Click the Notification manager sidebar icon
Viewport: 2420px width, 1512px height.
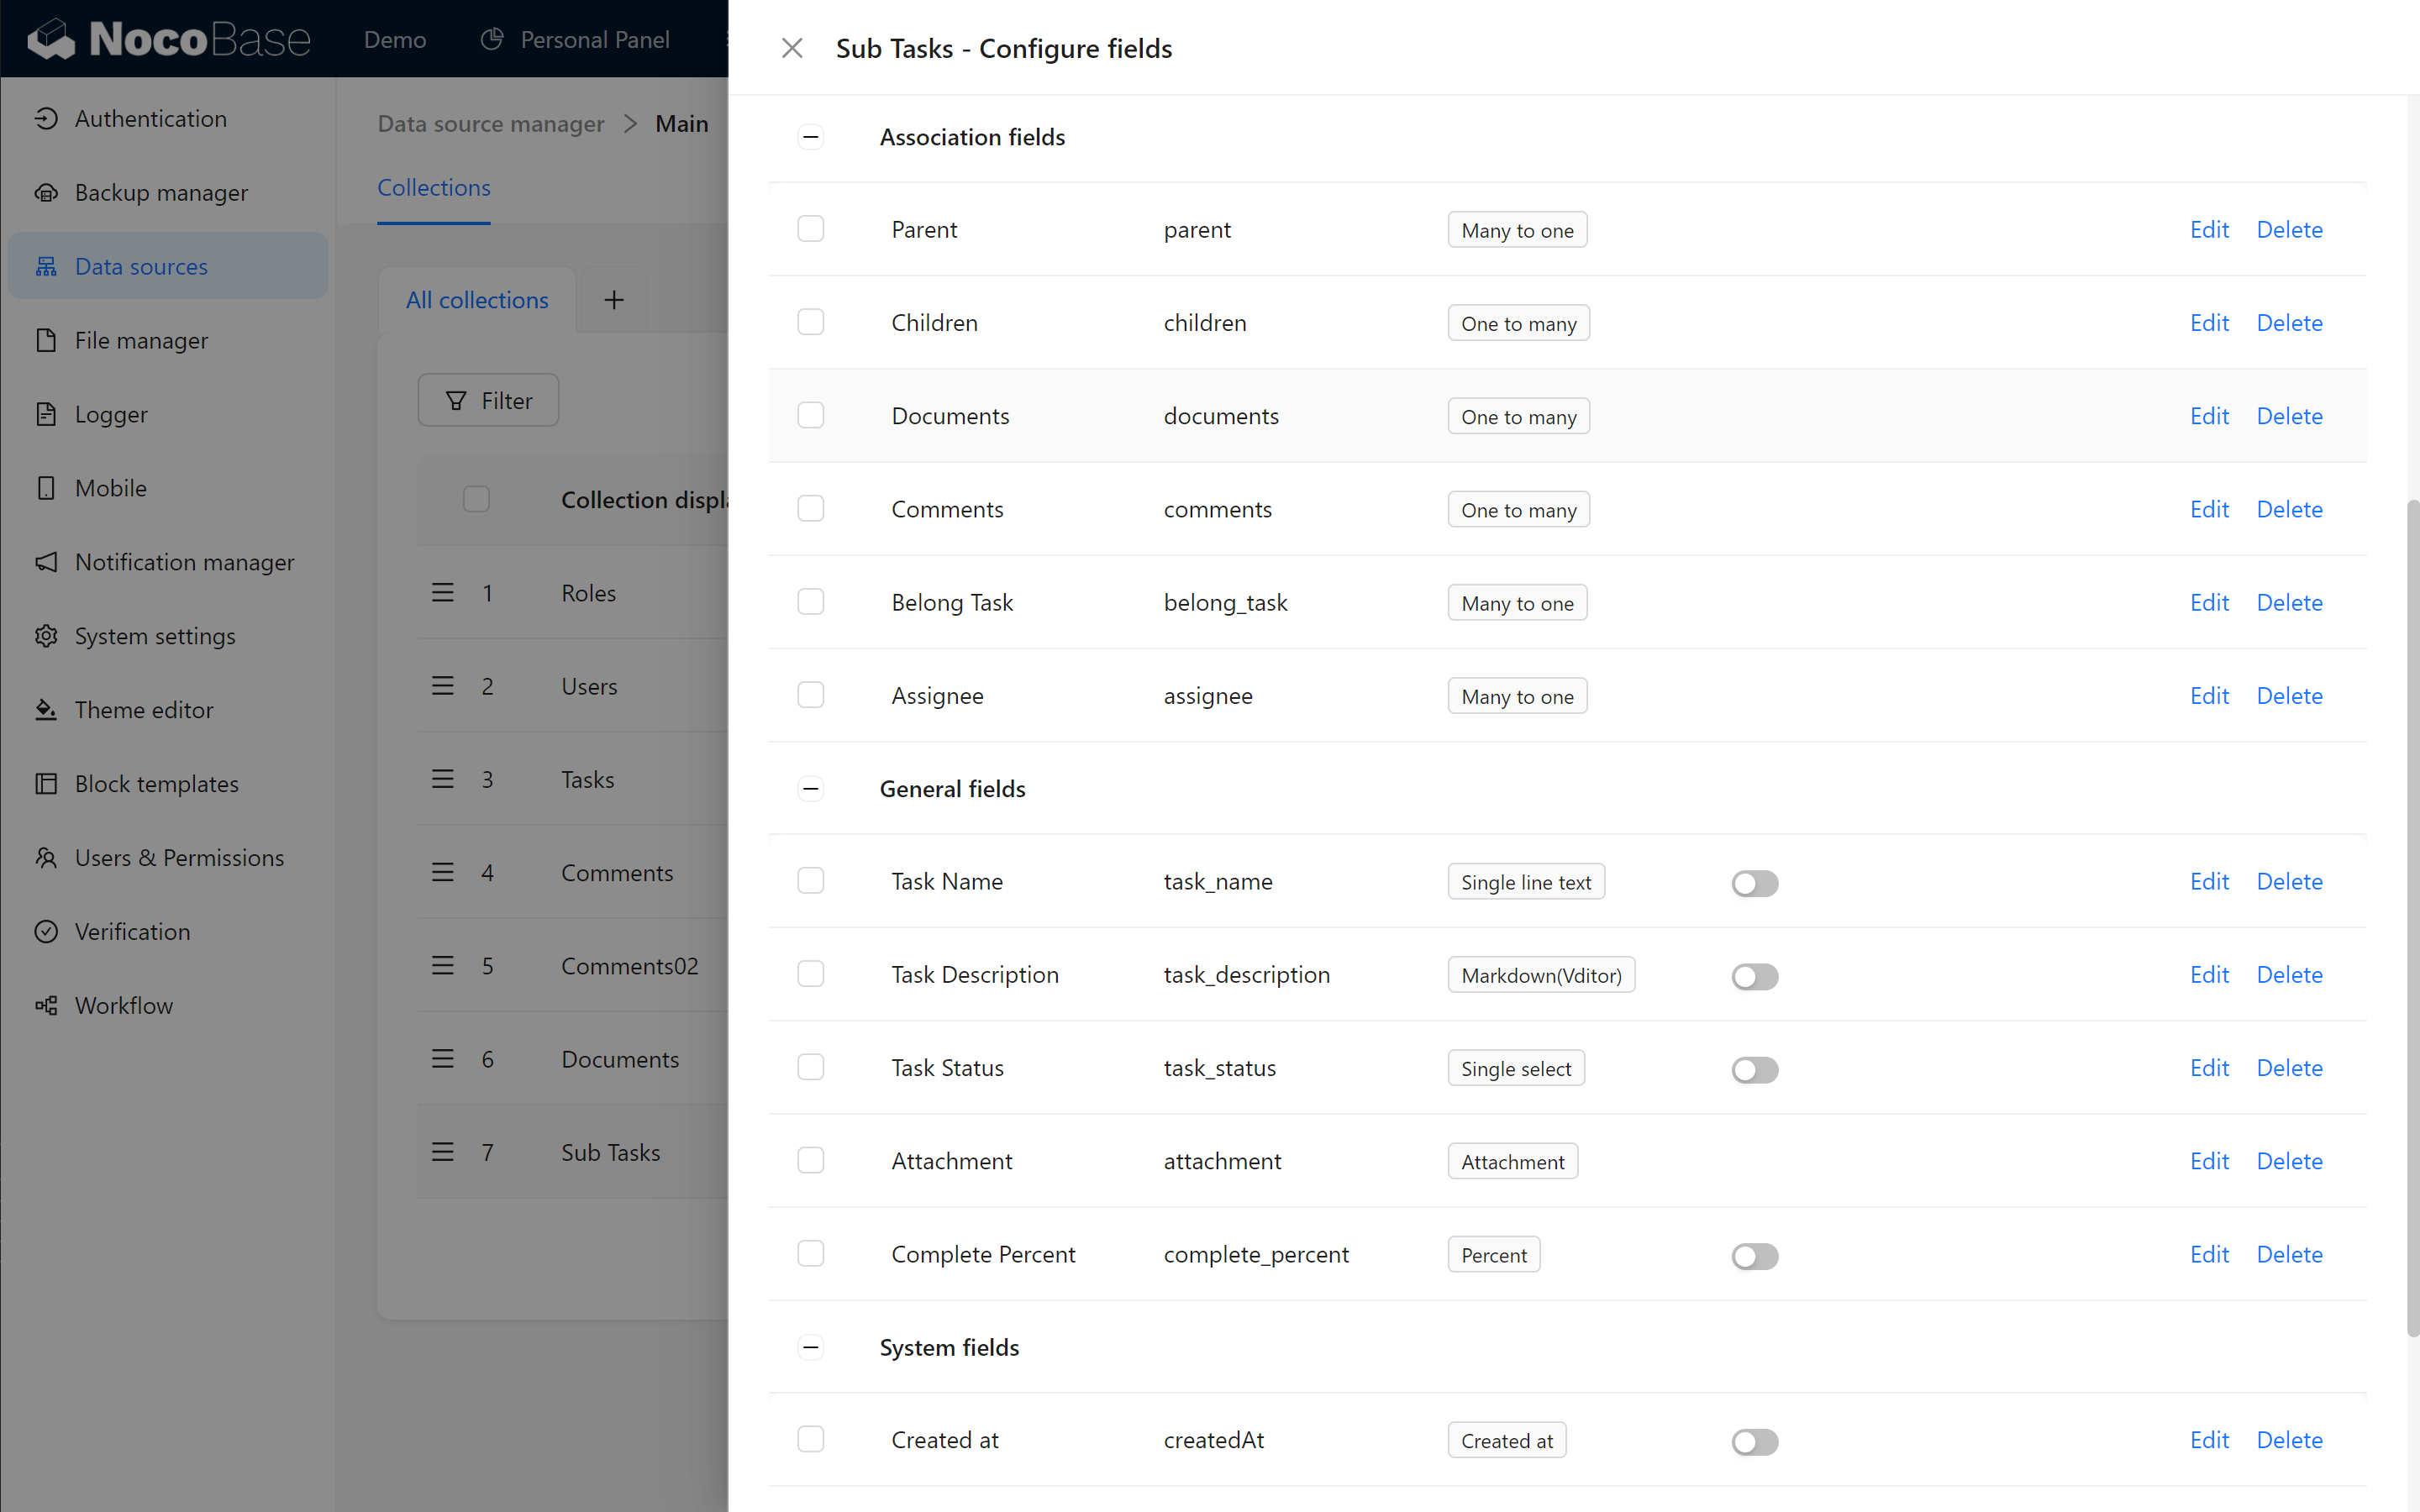47,561
